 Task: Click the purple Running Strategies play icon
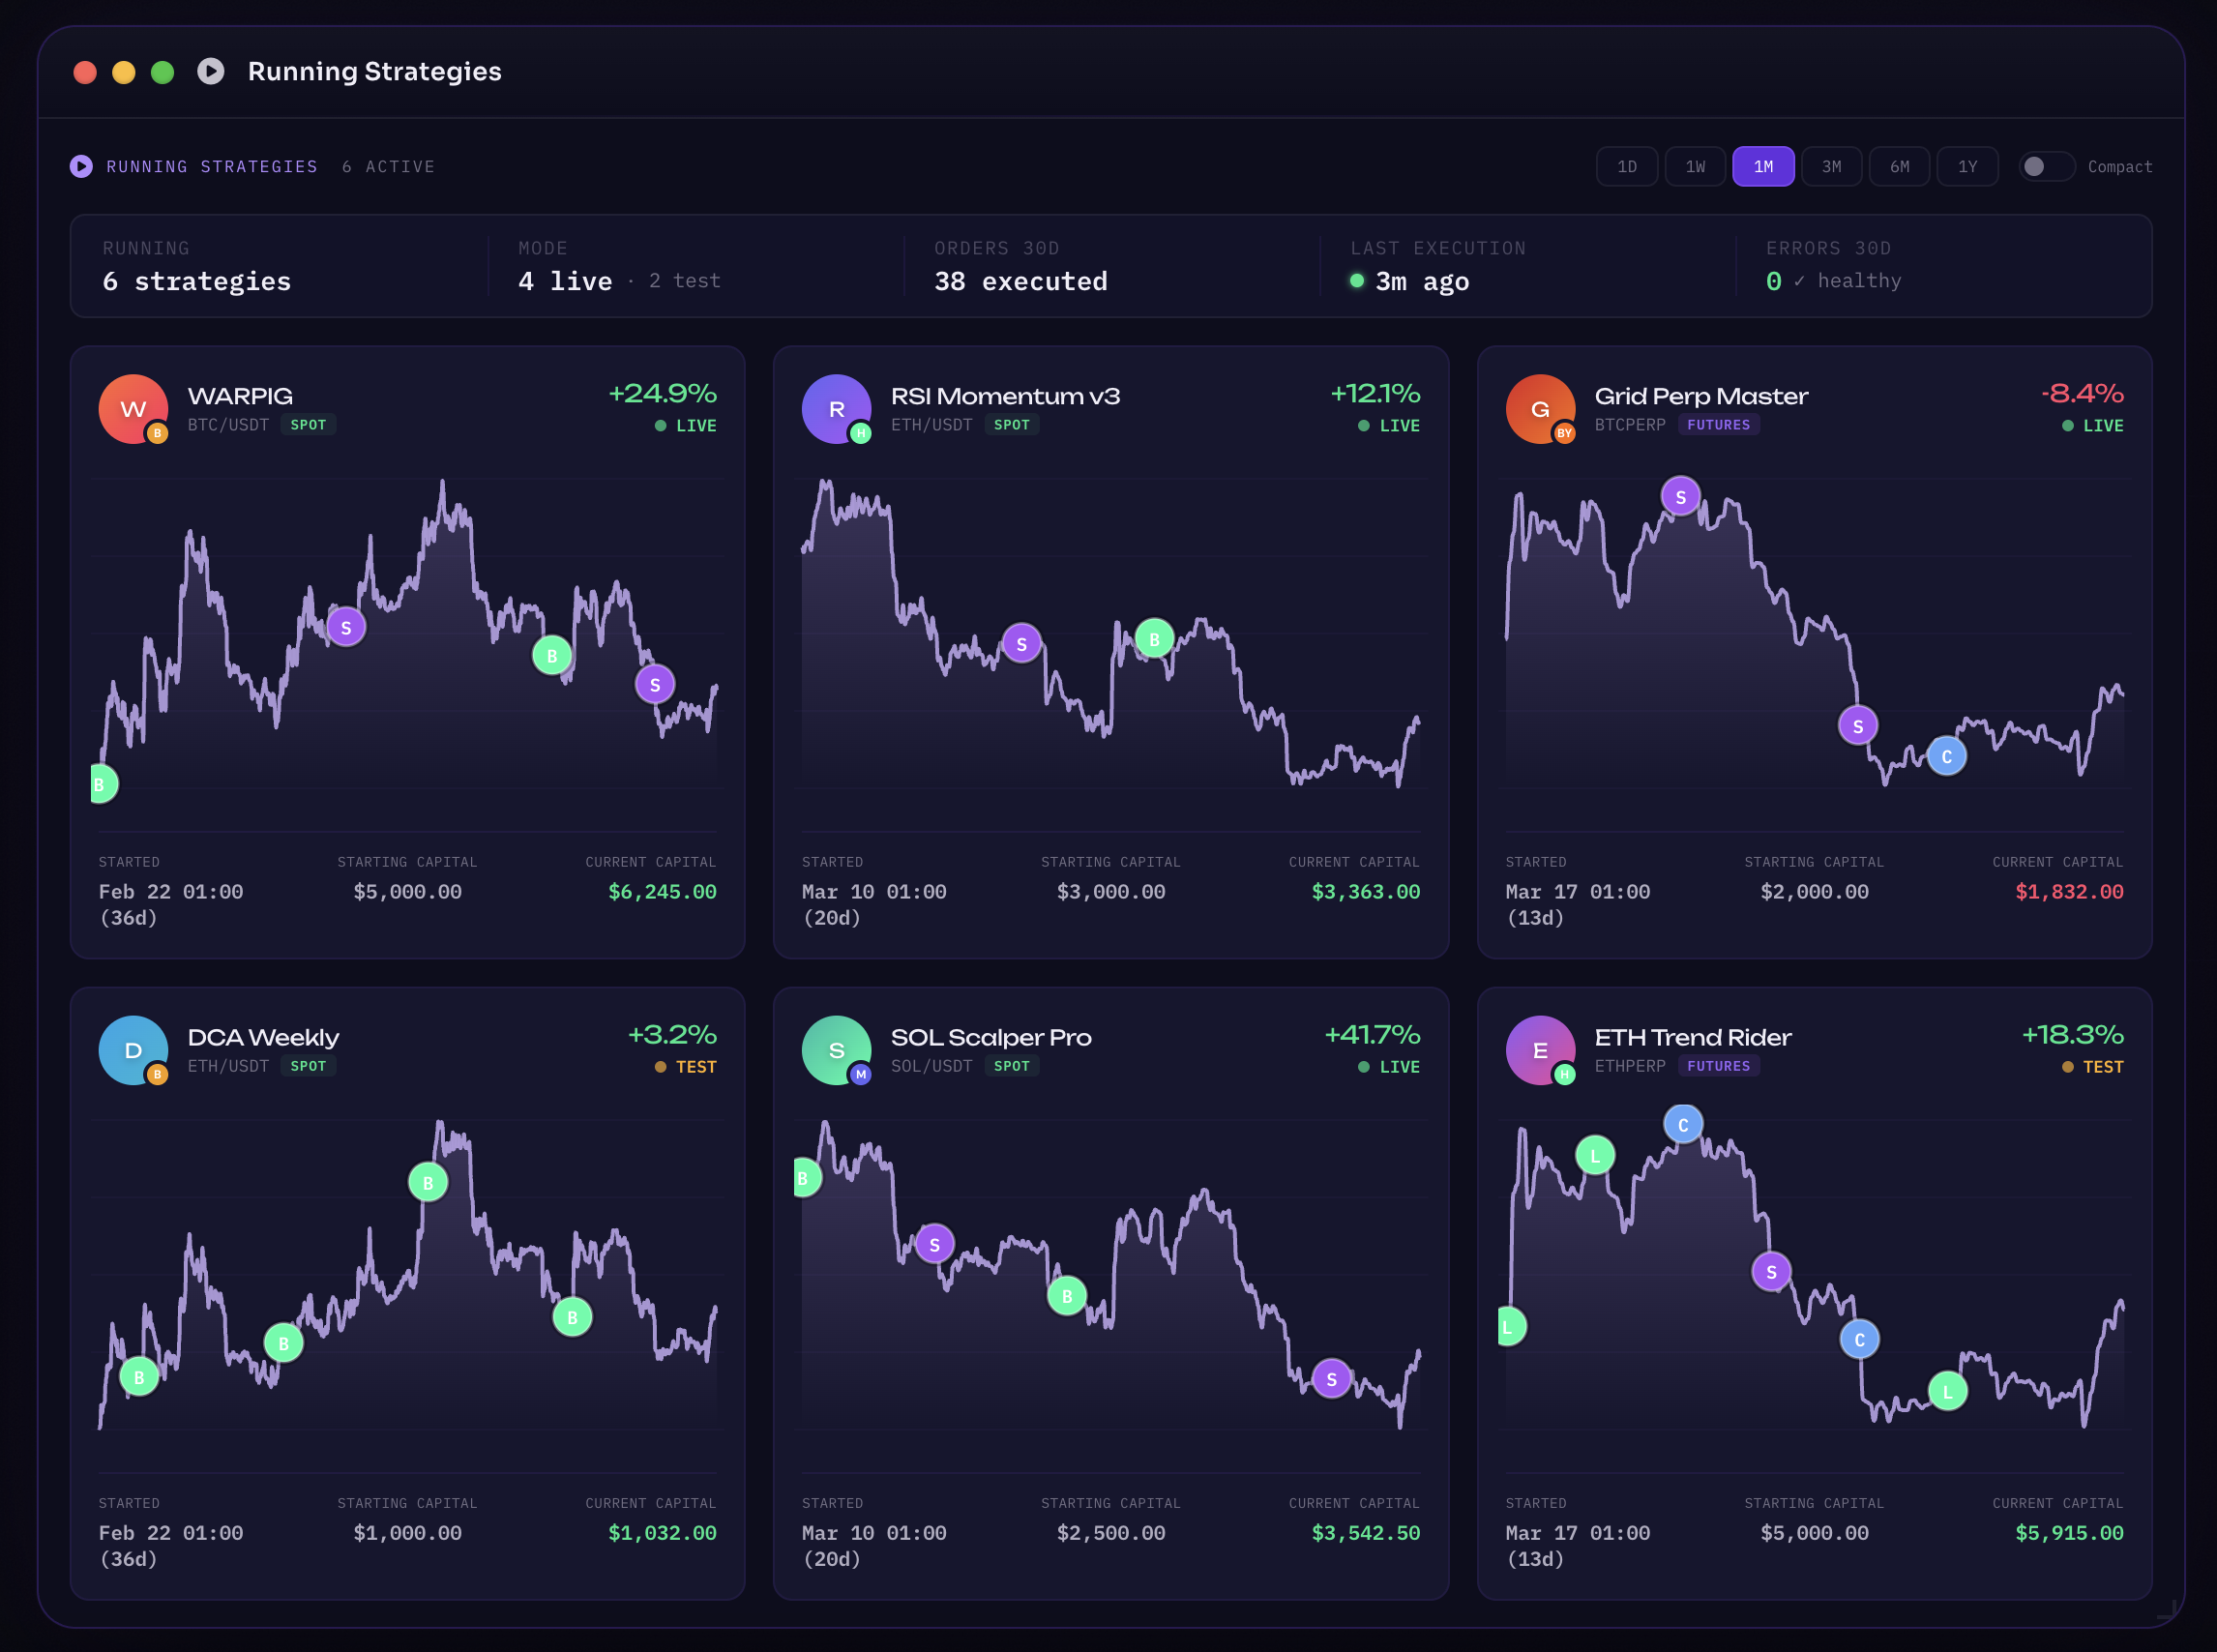click(x=81, y=166)
